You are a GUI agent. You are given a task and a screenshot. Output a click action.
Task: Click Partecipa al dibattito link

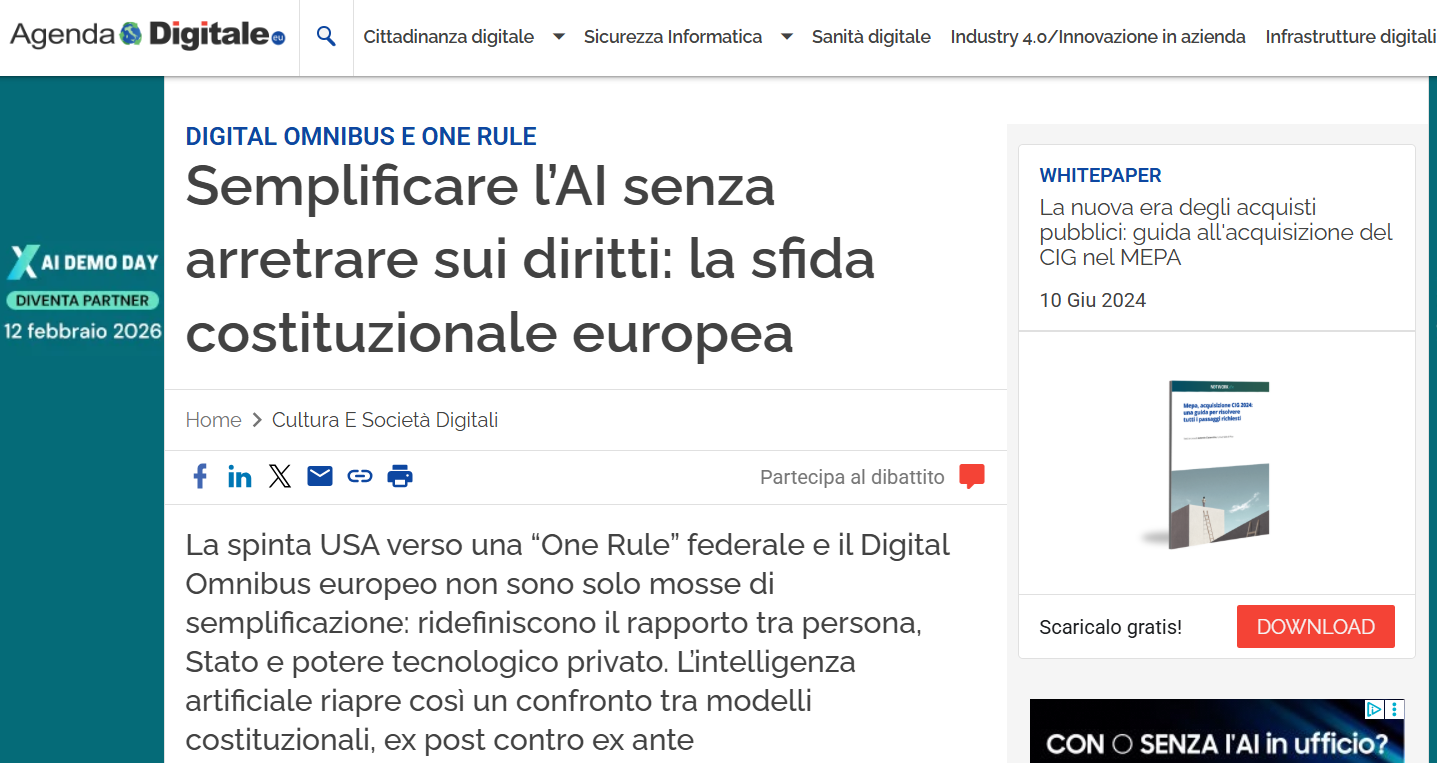pos(852,477)
